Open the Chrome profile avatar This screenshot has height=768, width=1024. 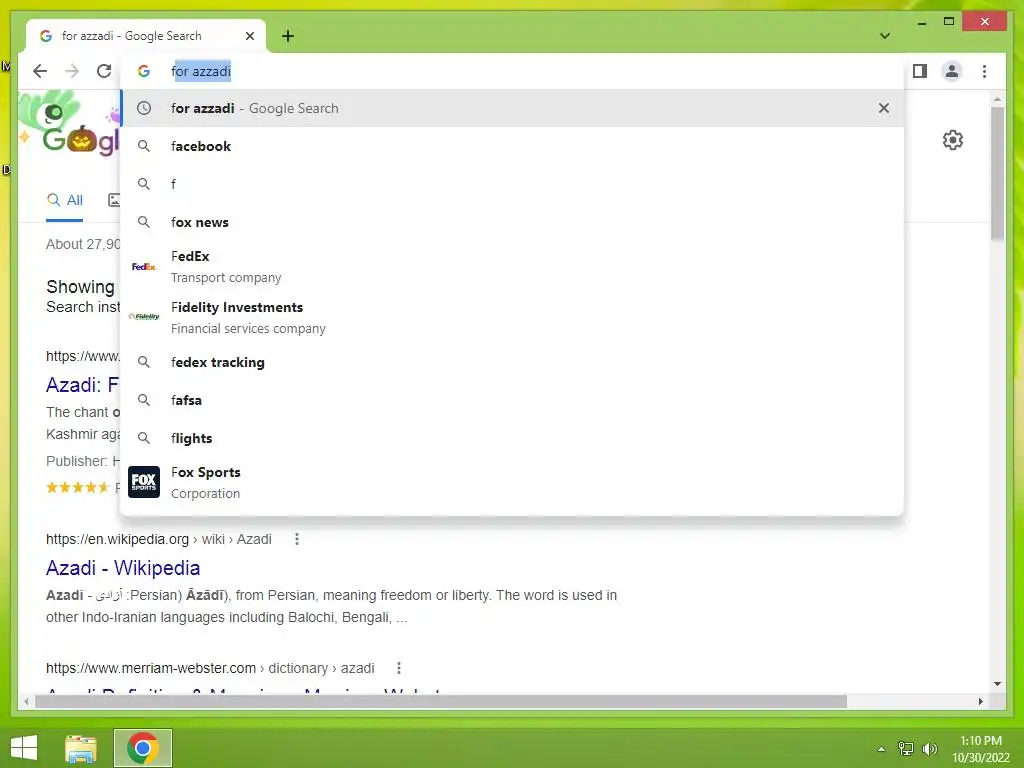[x=952, y=71]
